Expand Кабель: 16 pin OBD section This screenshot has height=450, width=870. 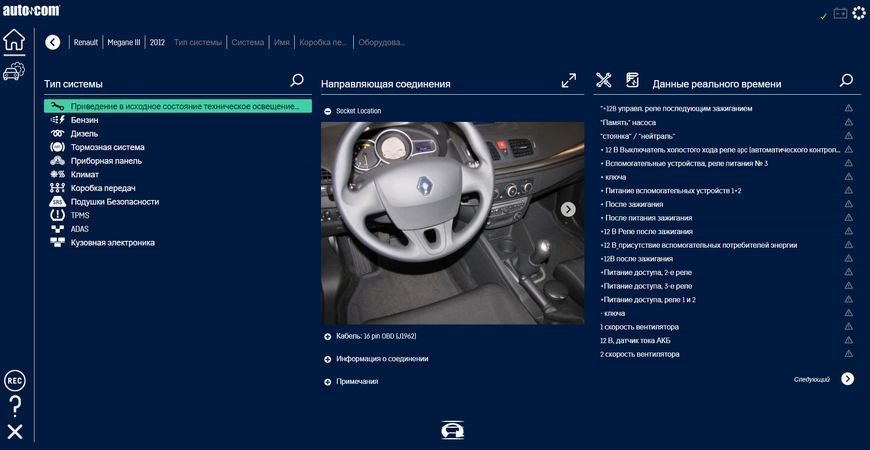pos(327,336)
